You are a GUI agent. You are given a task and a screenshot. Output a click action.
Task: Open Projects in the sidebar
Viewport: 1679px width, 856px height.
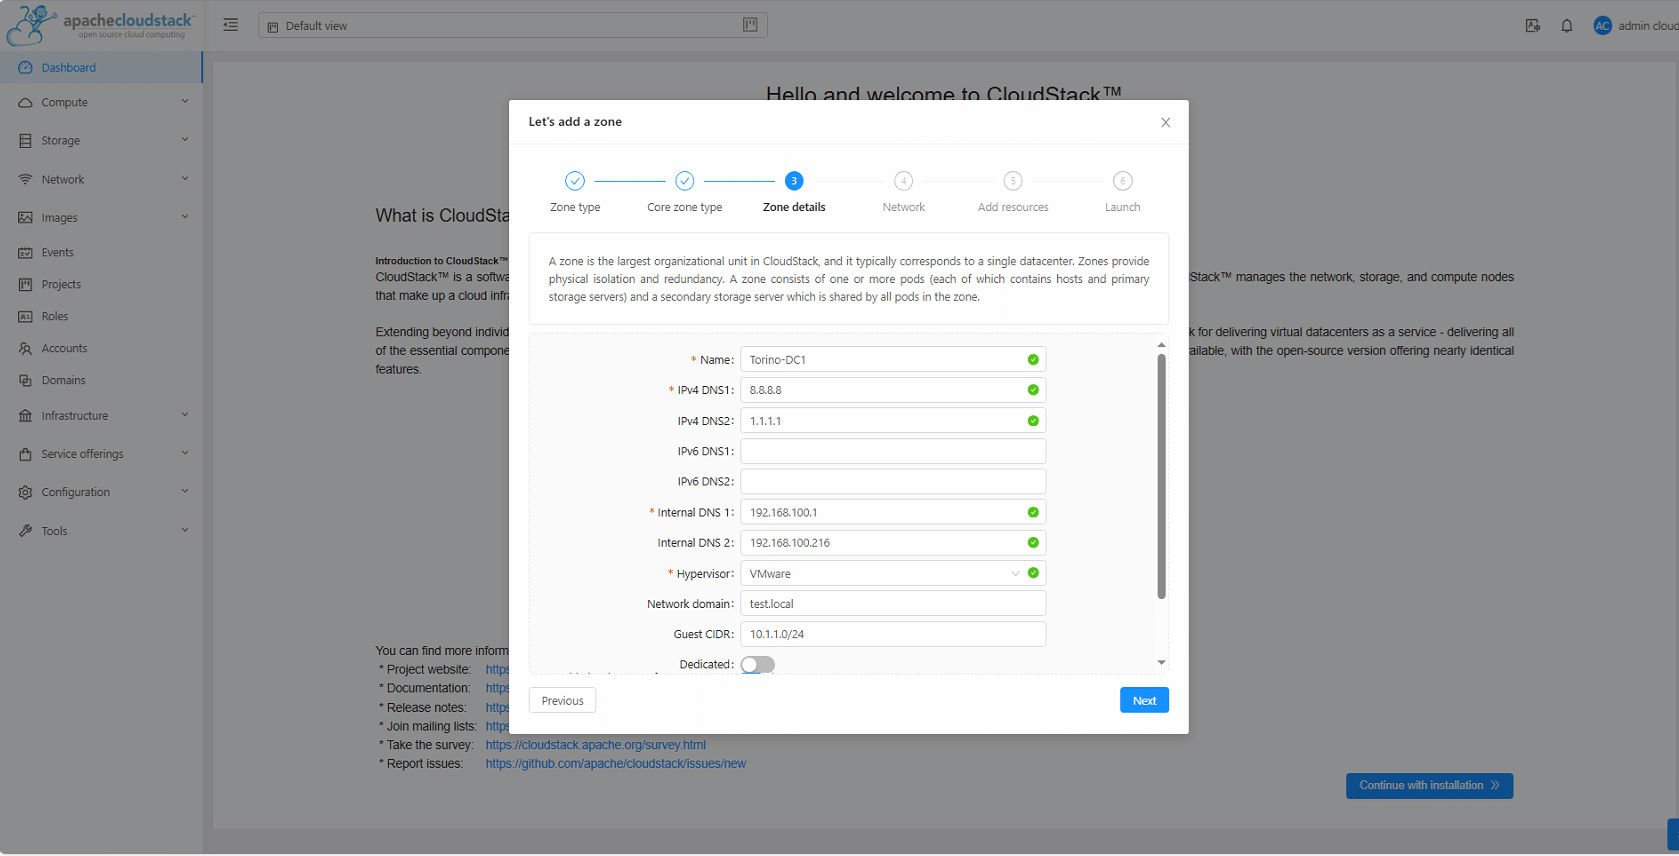point(101,285)
